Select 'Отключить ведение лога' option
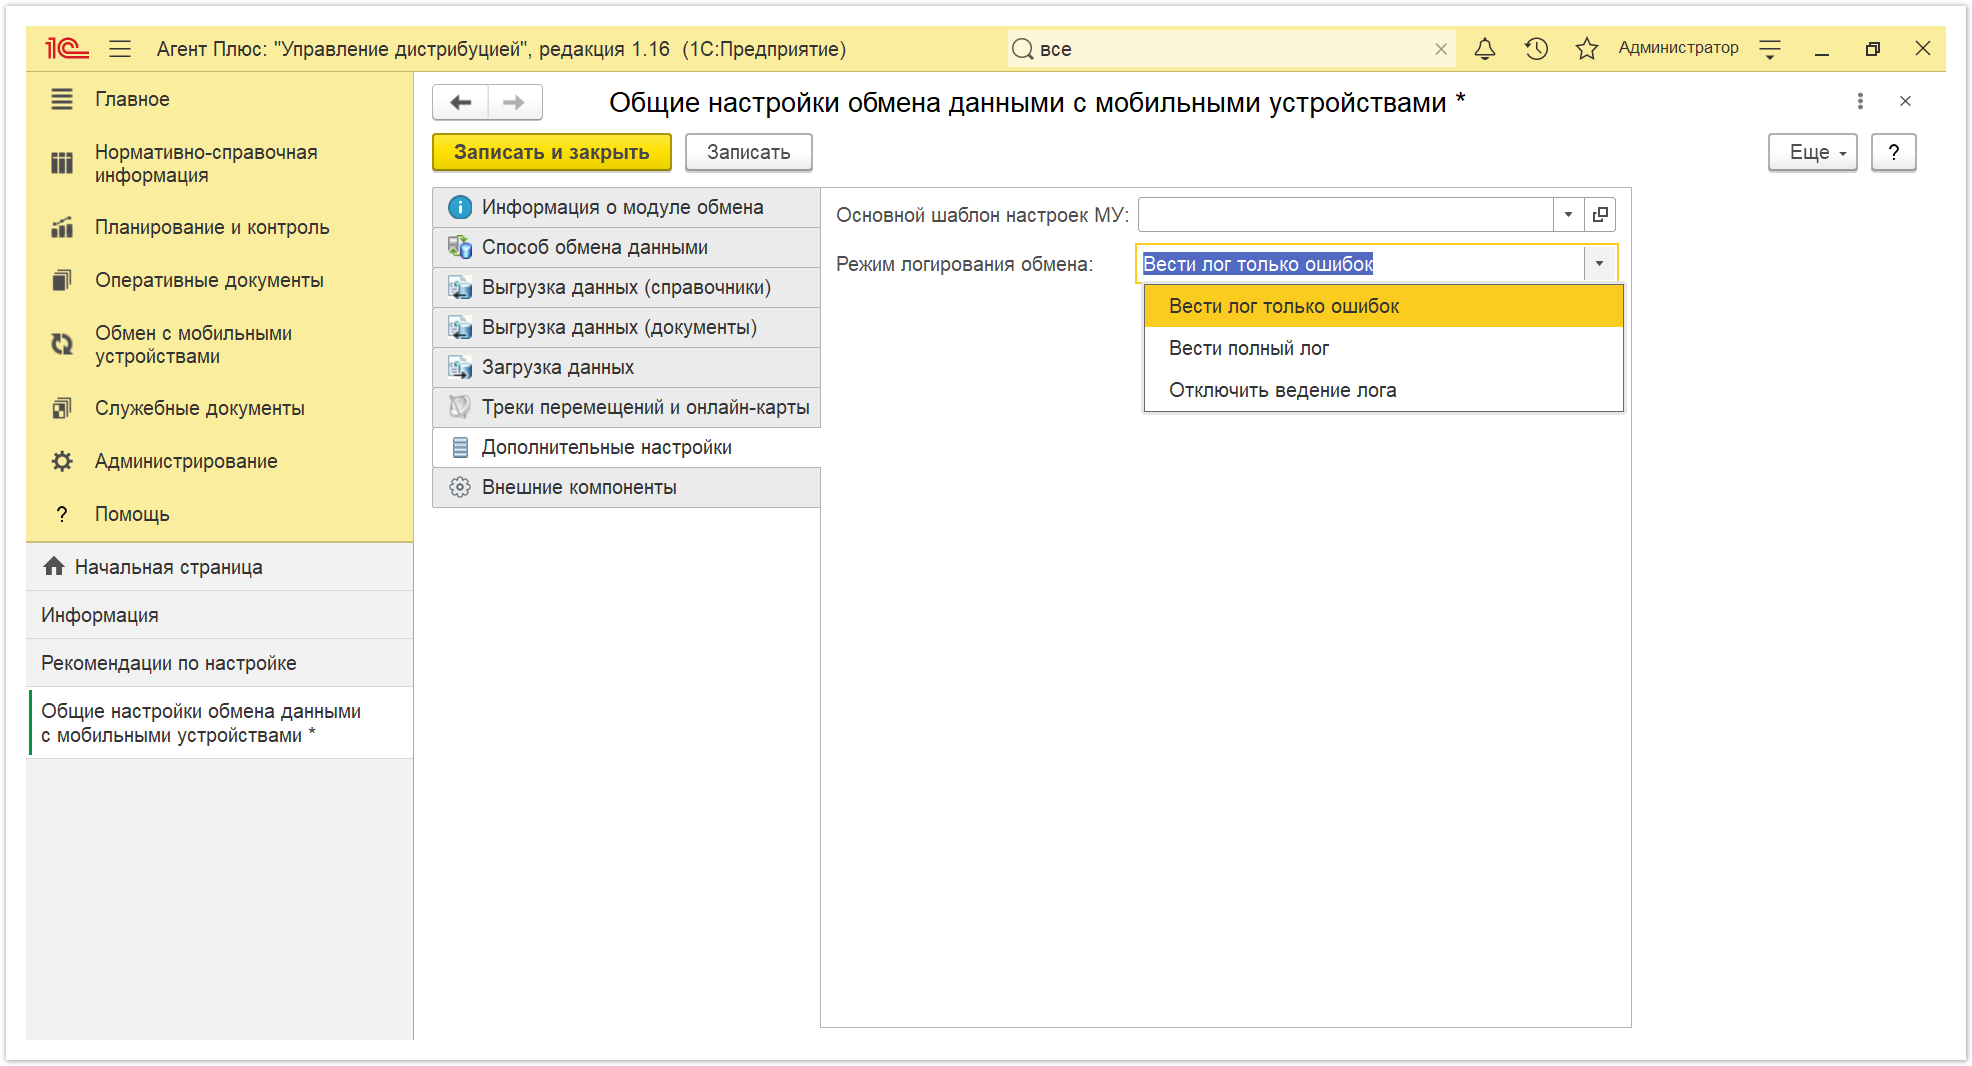The image size is (1972, 1066). click(x=1383, y=390)
